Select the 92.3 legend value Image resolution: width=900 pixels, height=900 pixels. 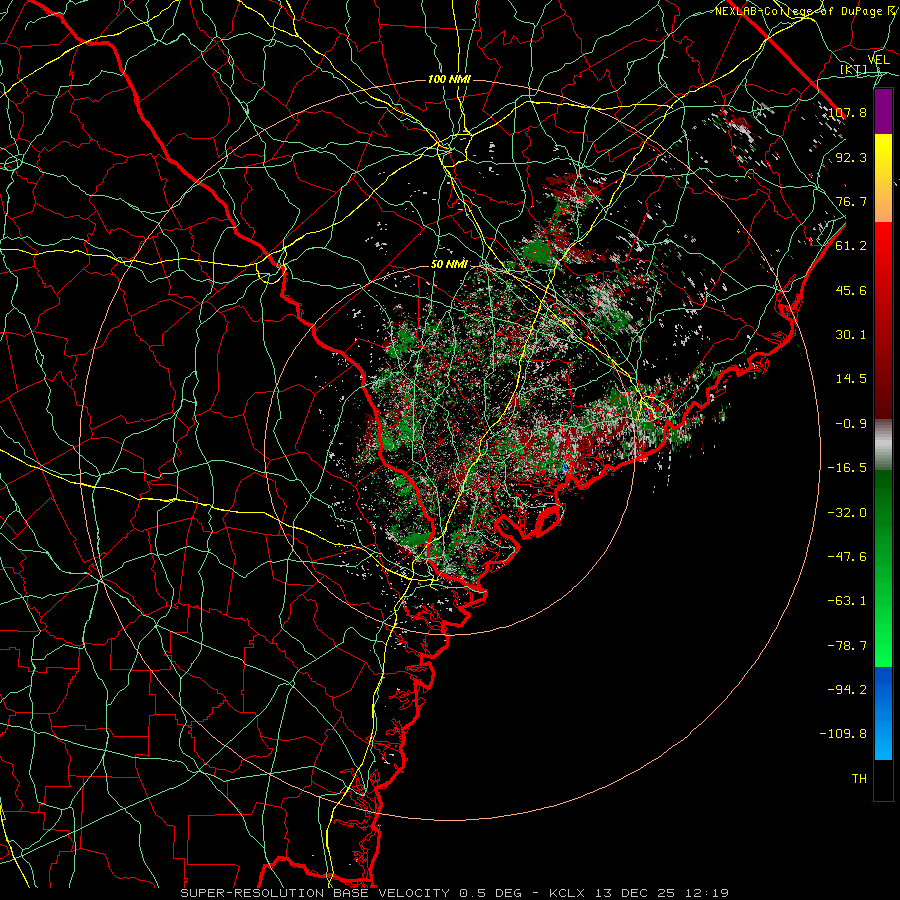(x=851, y=157)
